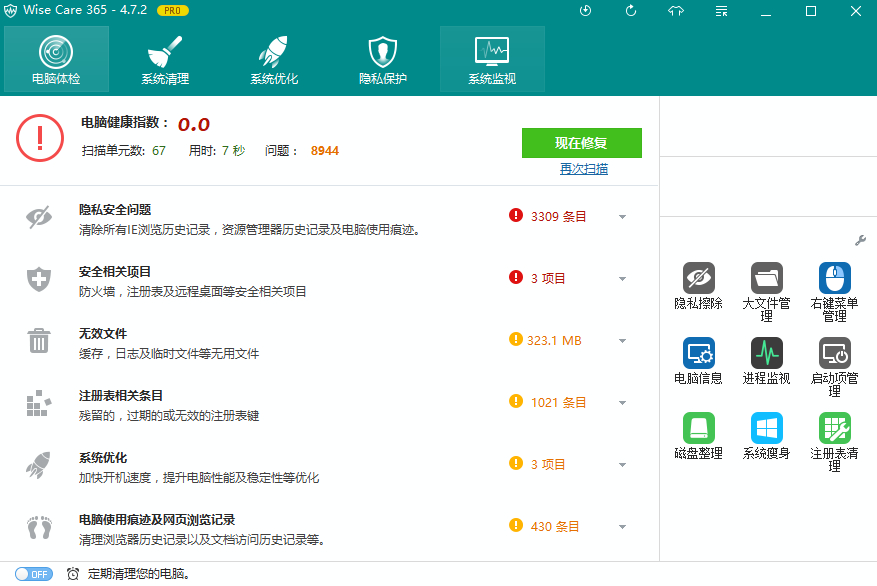
Task: Click the 定期清理您的电脑 text
Action: [139, 574]
